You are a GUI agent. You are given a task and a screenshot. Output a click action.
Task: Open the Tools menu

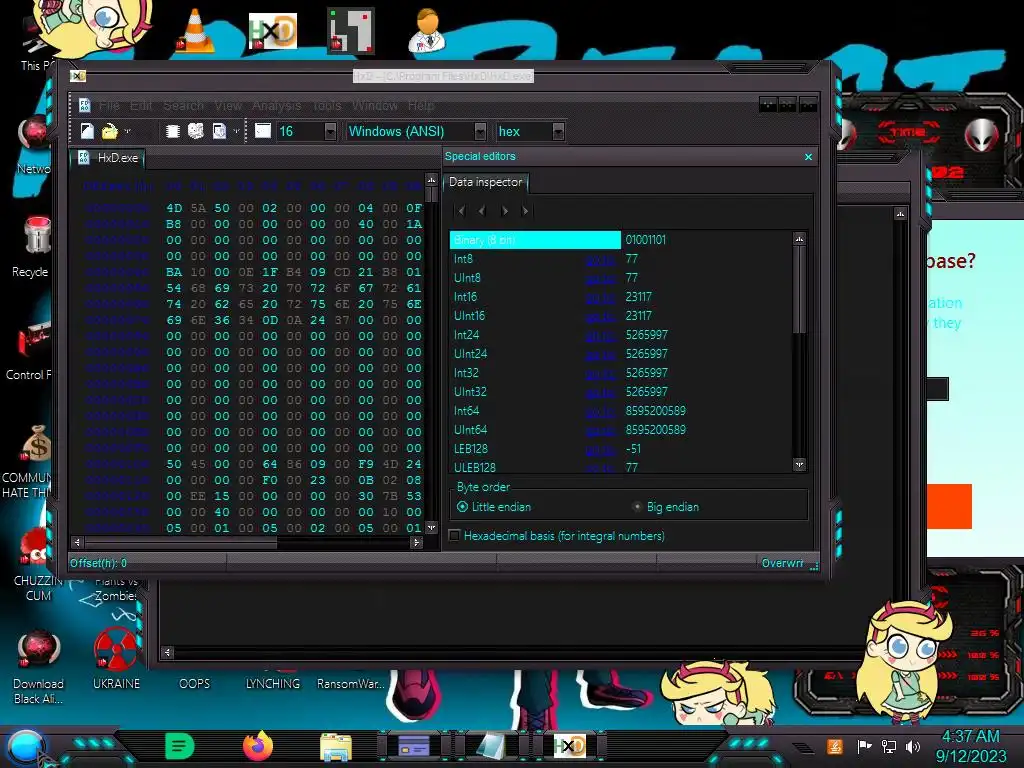(x=327, y=105)
